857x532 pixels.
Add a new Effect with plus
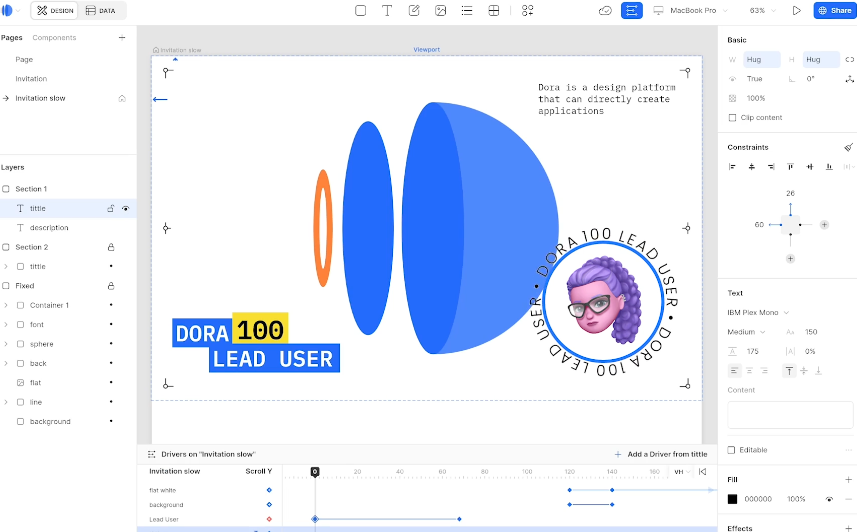coord(848,528)
